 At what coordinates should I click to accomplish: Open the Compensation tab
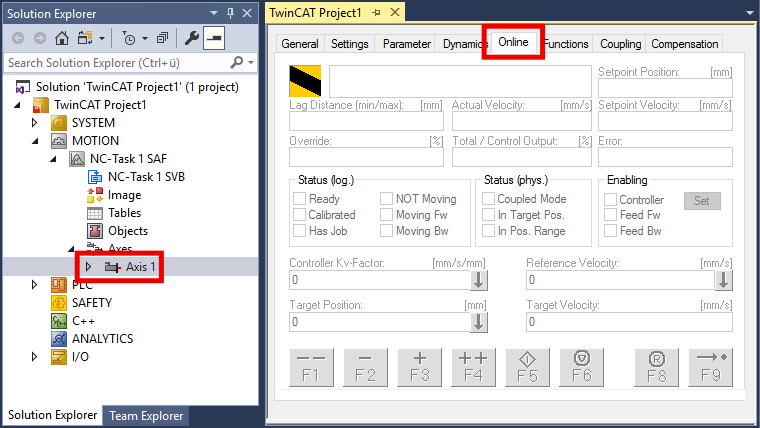point(684,44)
